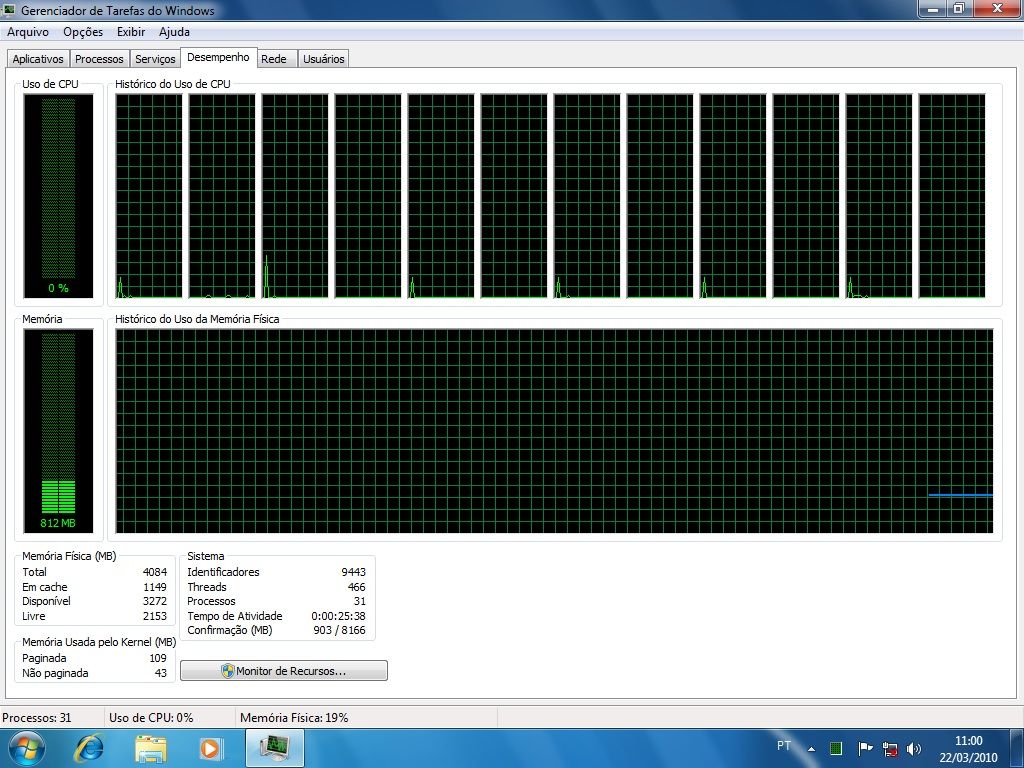Switch to the Aplicativos tab
Viewport: 1024px width, 768px height.
coord(38,59)
